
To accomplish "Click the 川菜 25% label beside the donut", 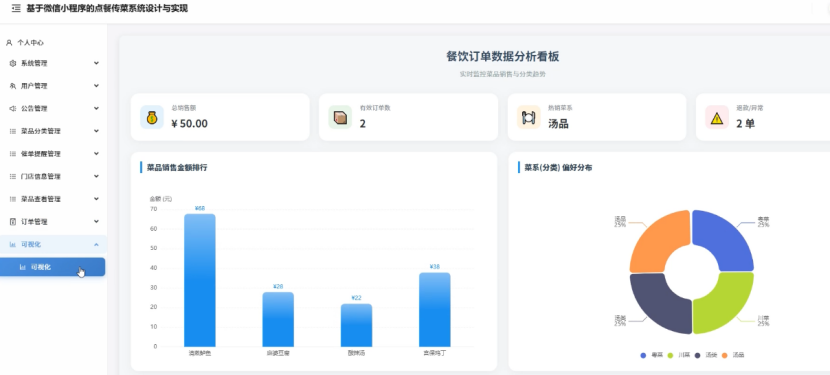I will [763, 320].
